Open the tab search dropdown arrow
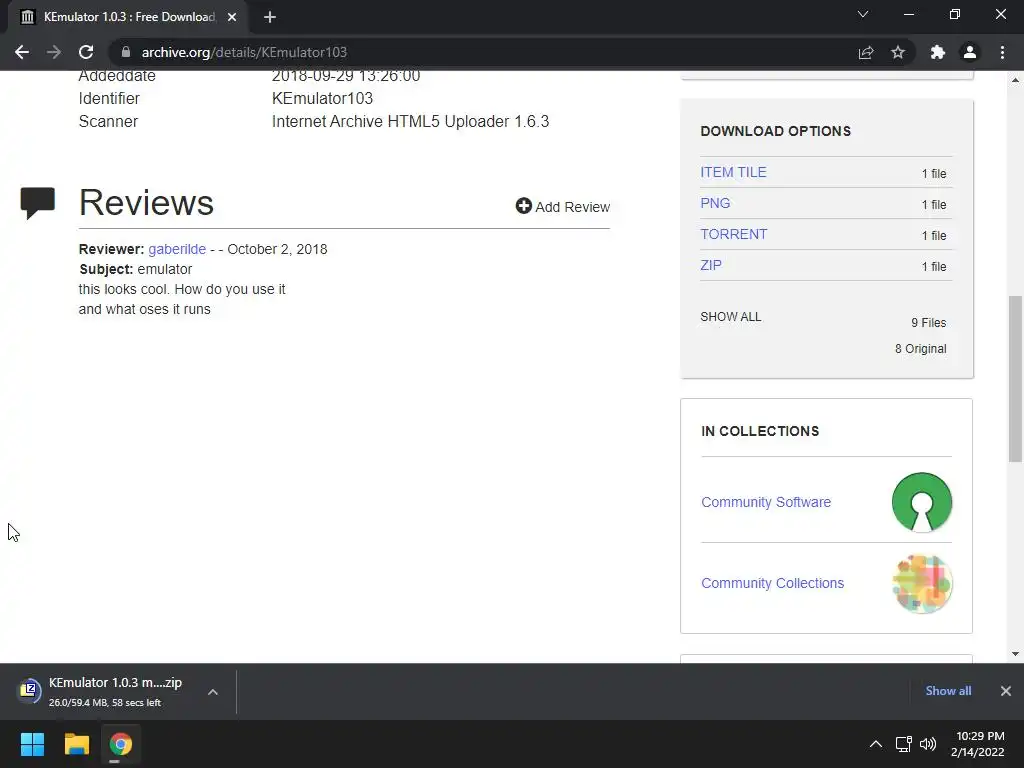The width and height of the screenshot is (1024, 768). pos(863,14)
